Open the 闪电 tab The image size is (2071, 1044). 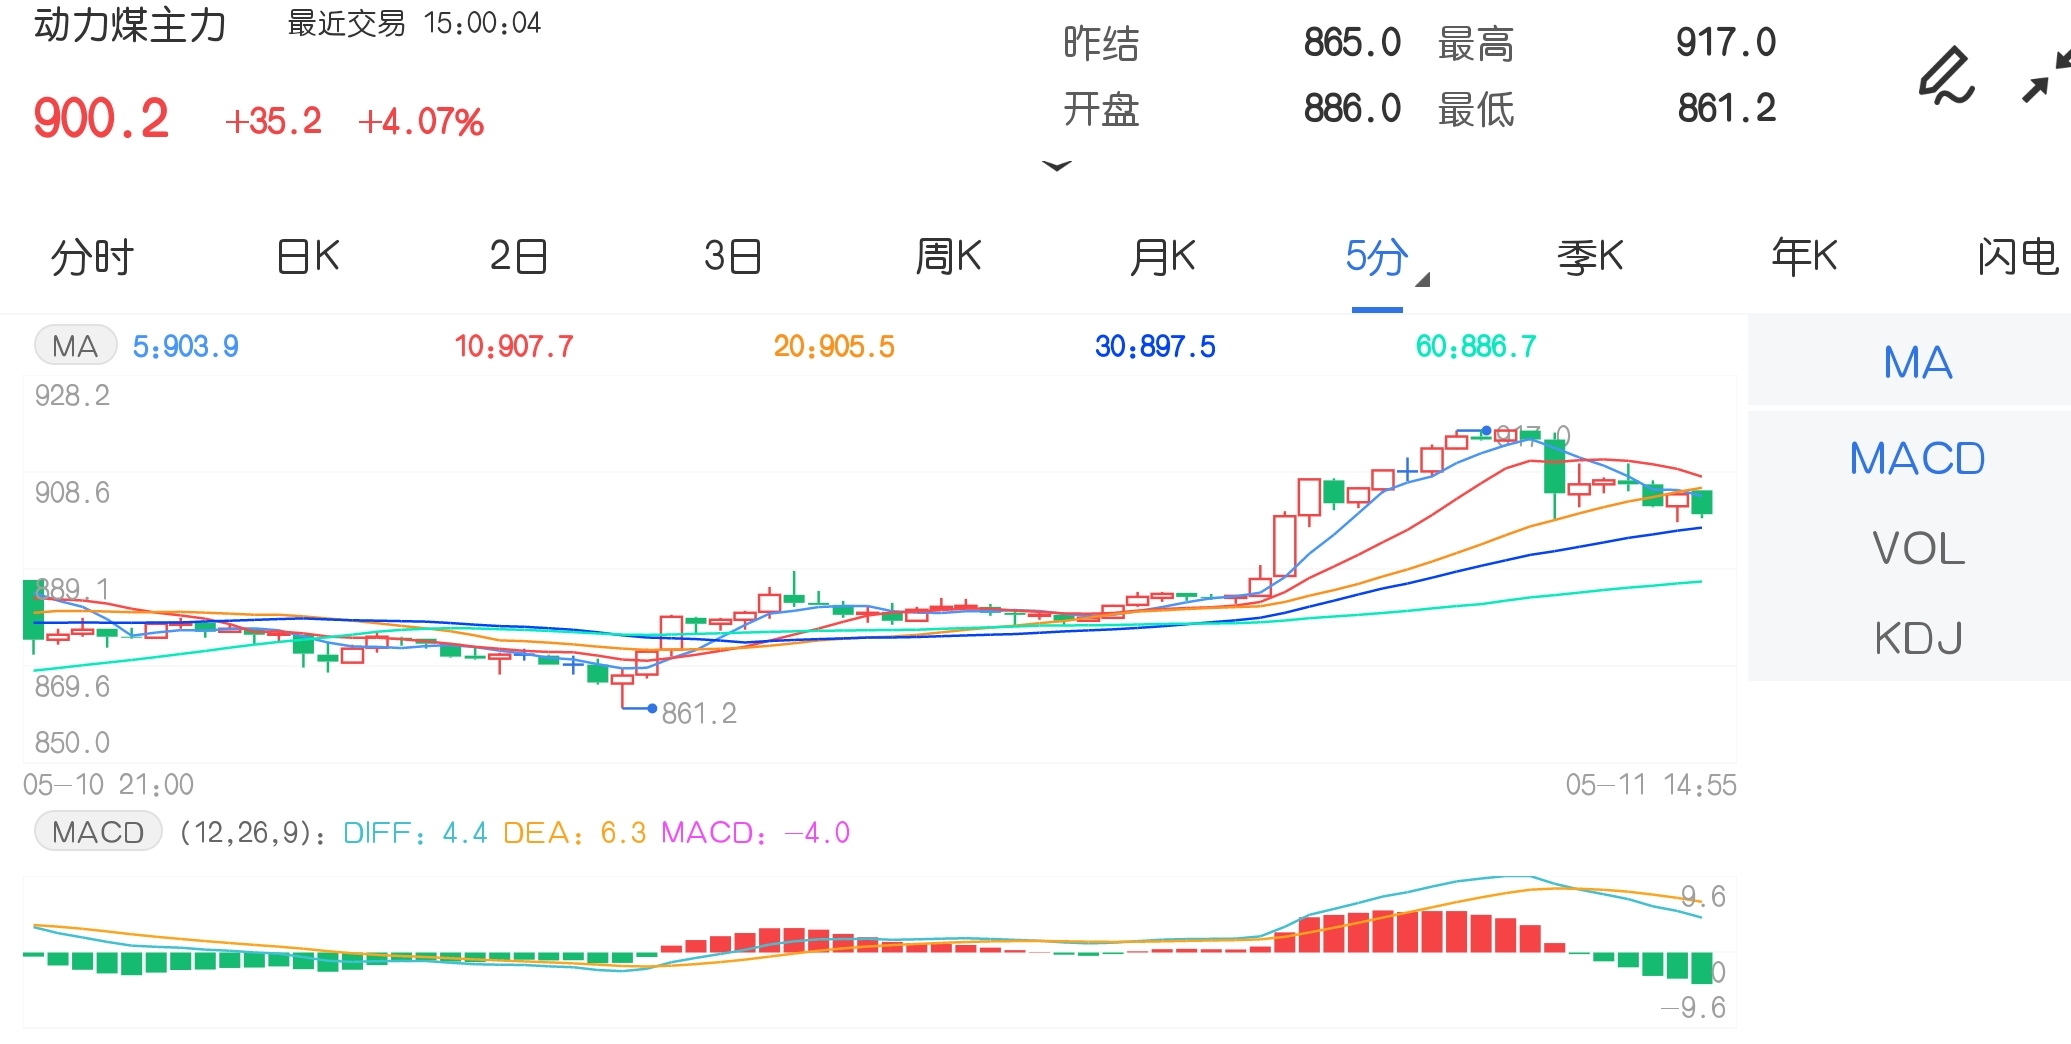click(x=2018, y=257)
